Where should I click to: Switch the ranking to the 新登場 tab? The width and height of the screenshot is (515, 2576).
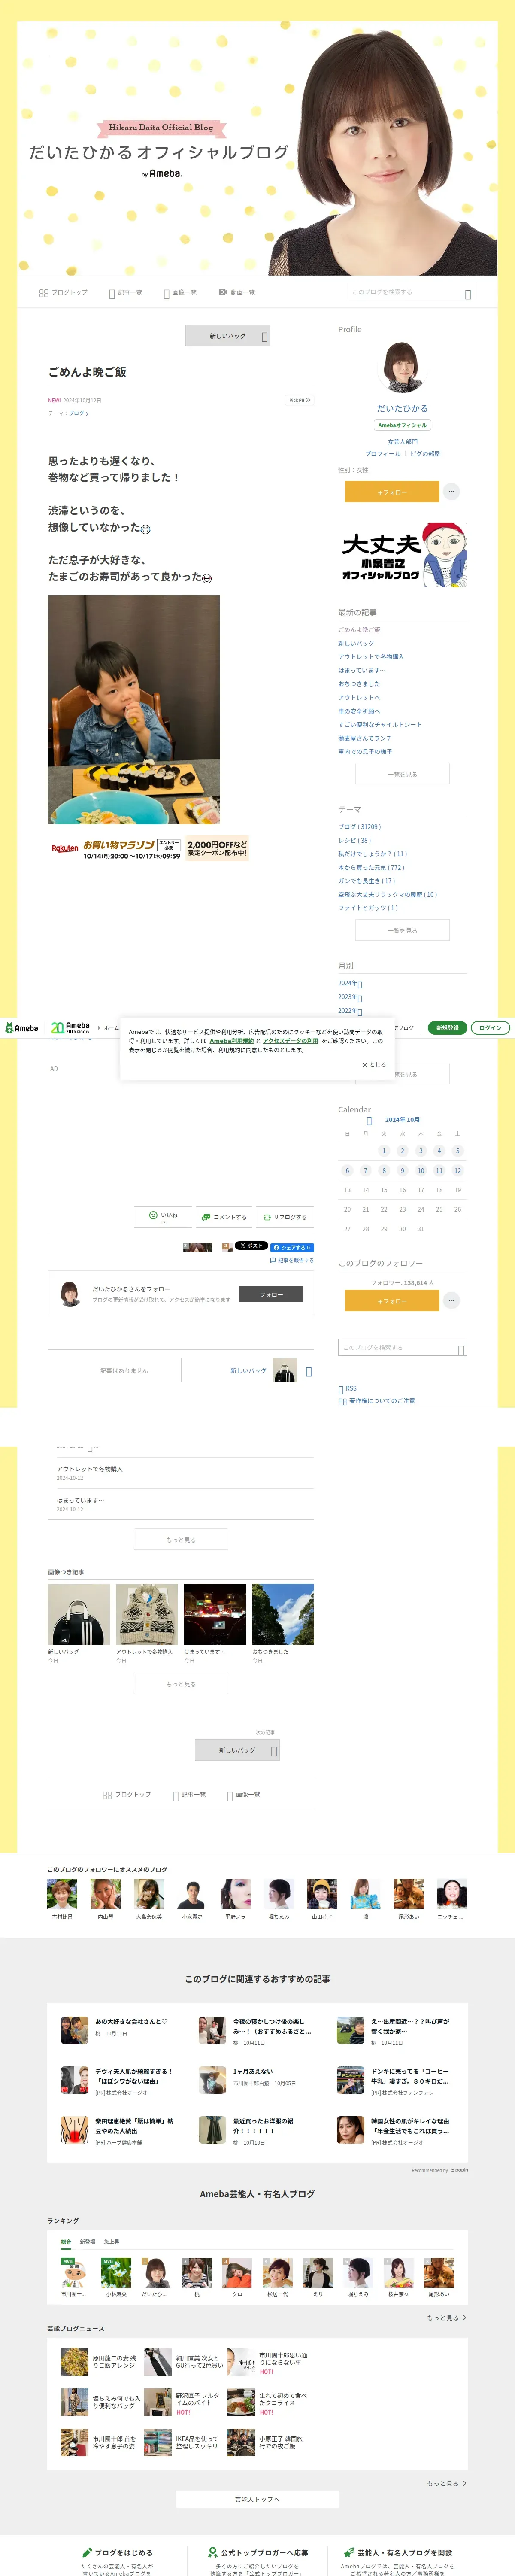(87, 2242)
